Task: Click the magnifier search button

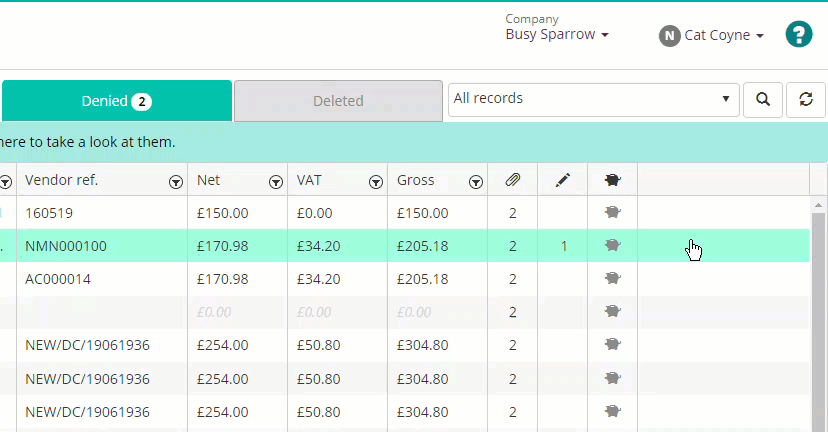Action: [763, 99]
